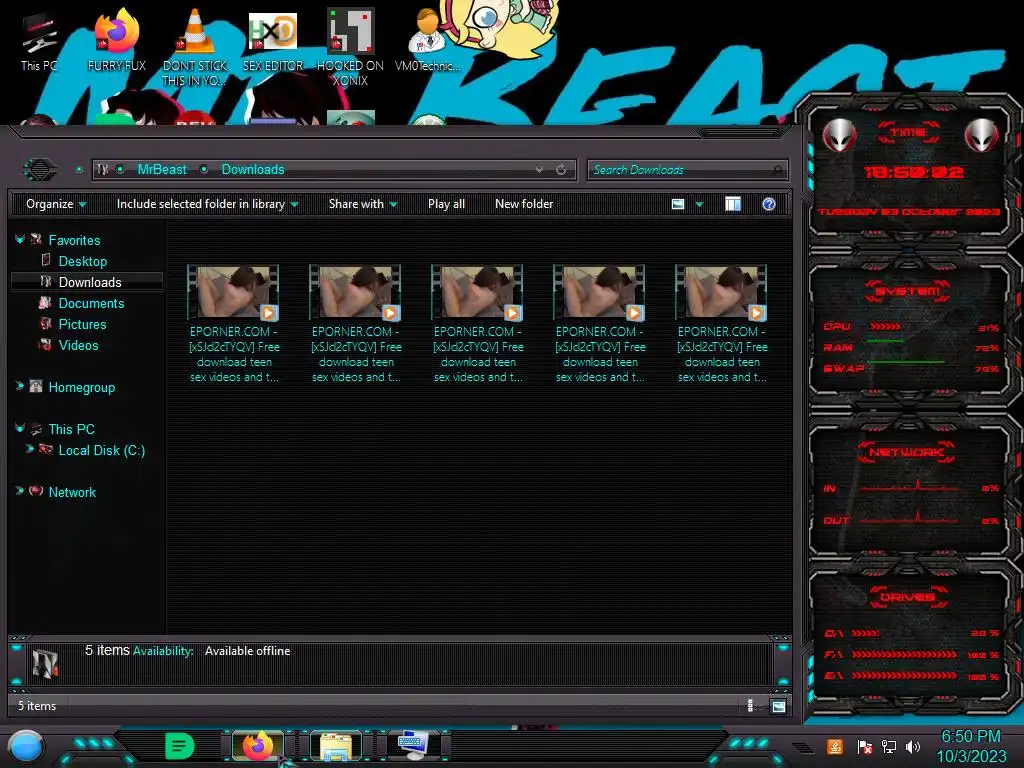Open Videos in navigation pane
This screenshot has height=768, width=1024.
click(78, 345)
